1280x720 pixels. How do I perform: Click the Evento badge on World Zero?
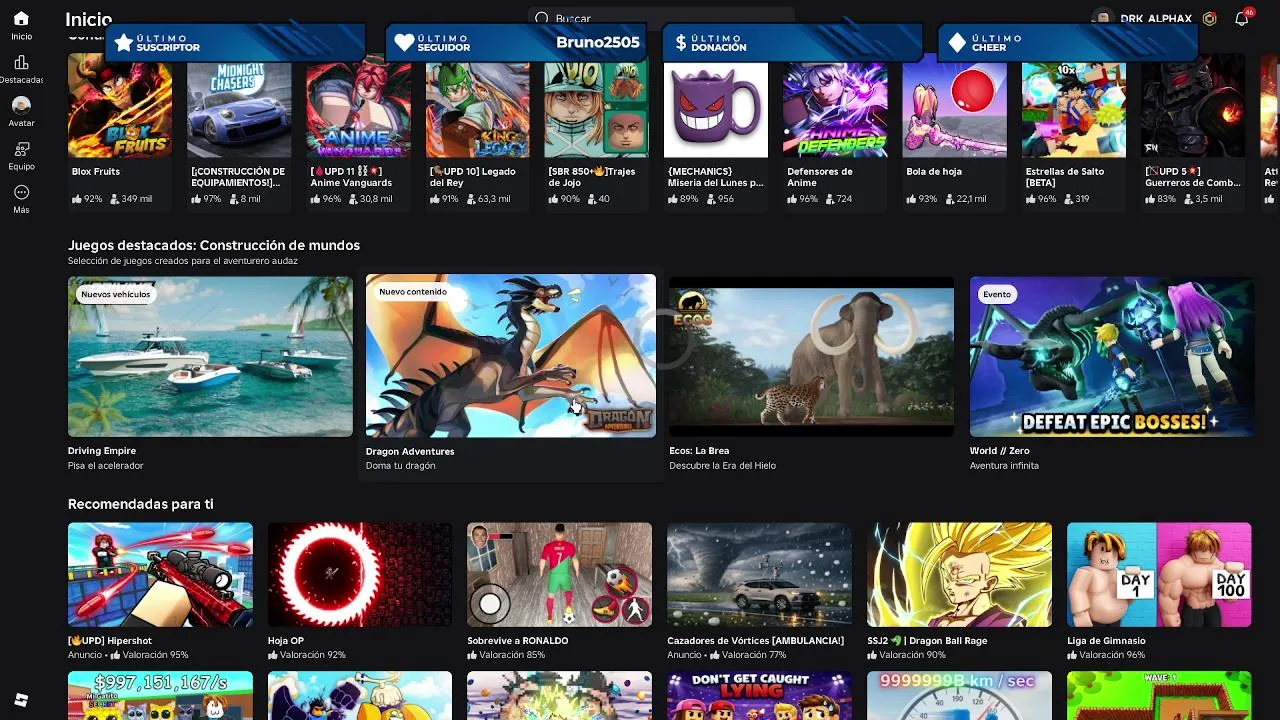997,294
